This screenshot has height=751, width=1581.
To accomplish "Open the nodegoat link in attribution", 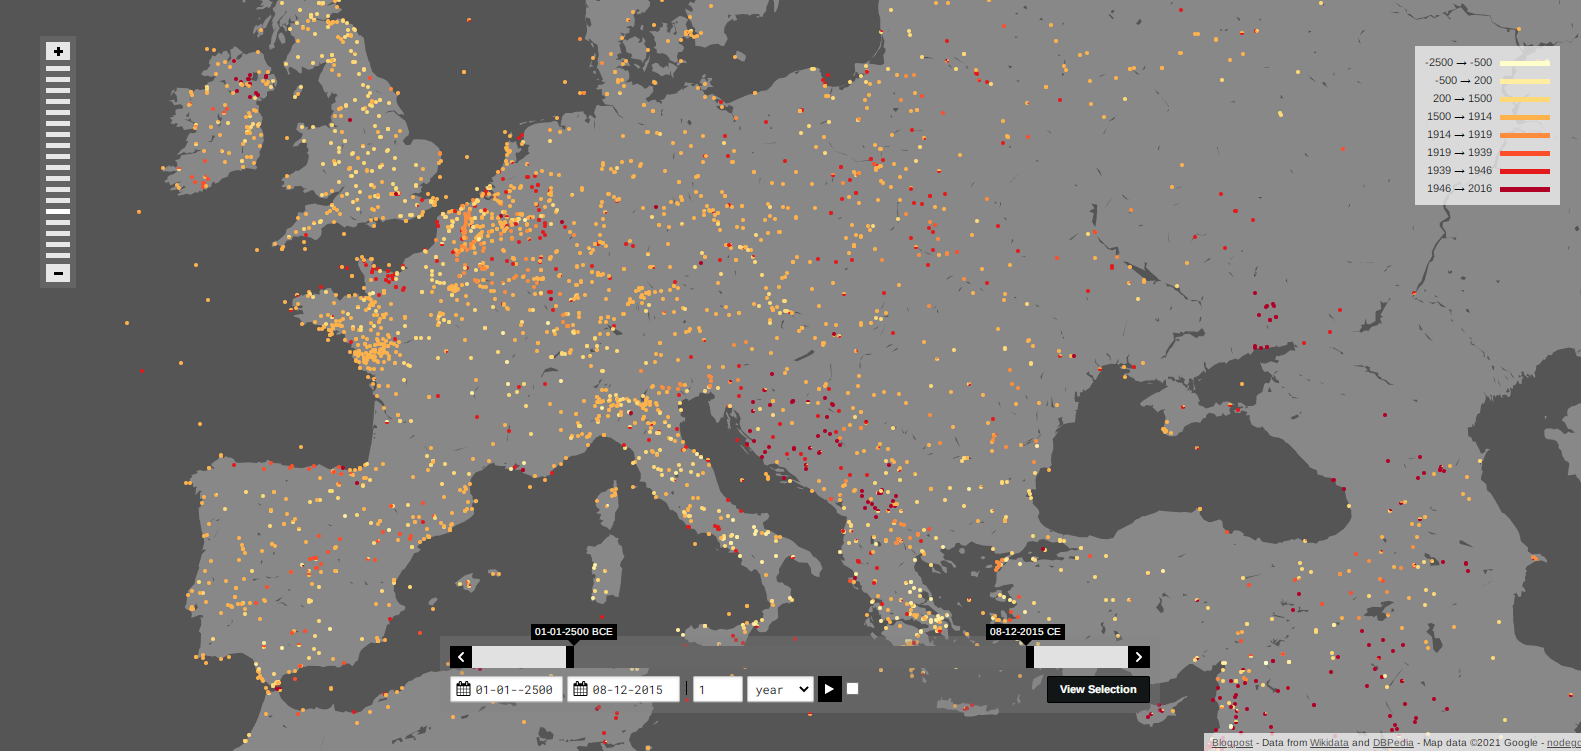I will point(1564,742).
